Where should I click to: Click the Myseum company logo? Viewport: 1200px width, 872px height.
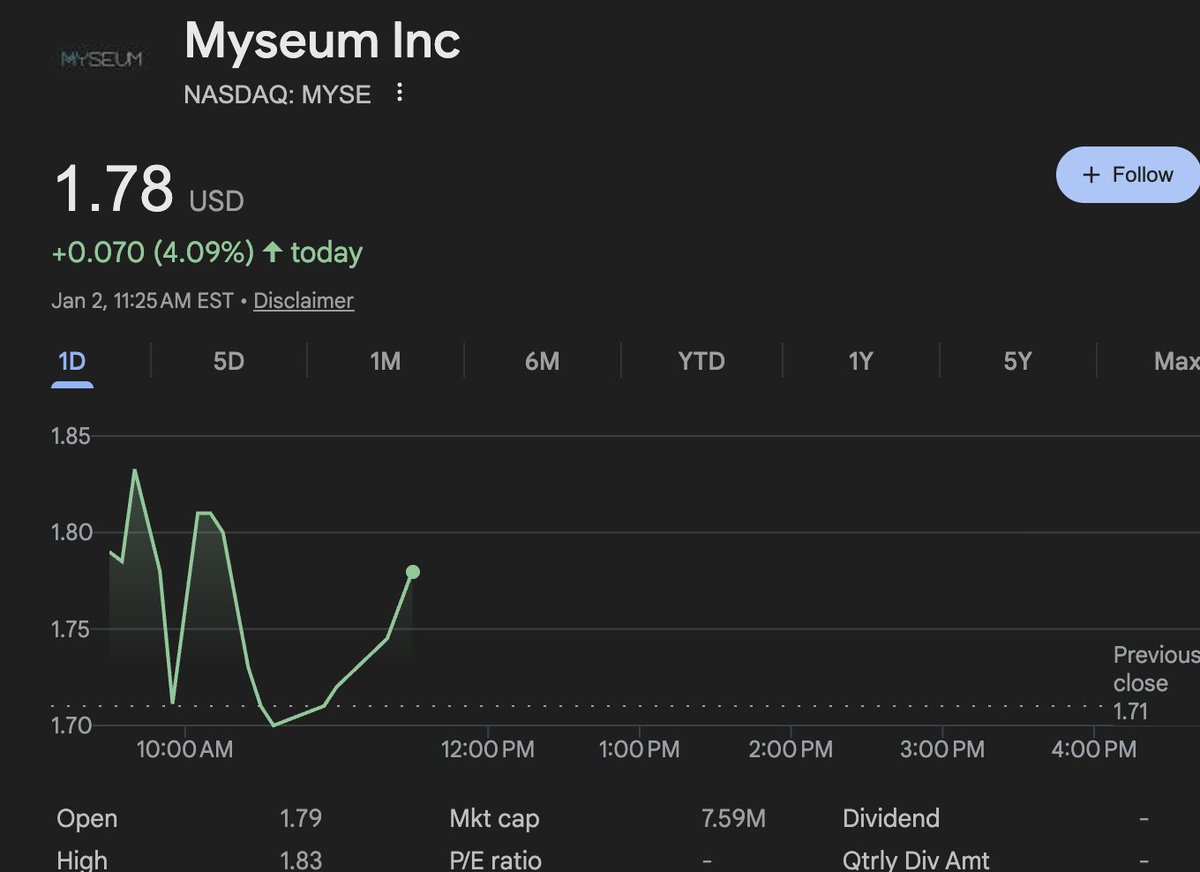click(x=102, y=59)
